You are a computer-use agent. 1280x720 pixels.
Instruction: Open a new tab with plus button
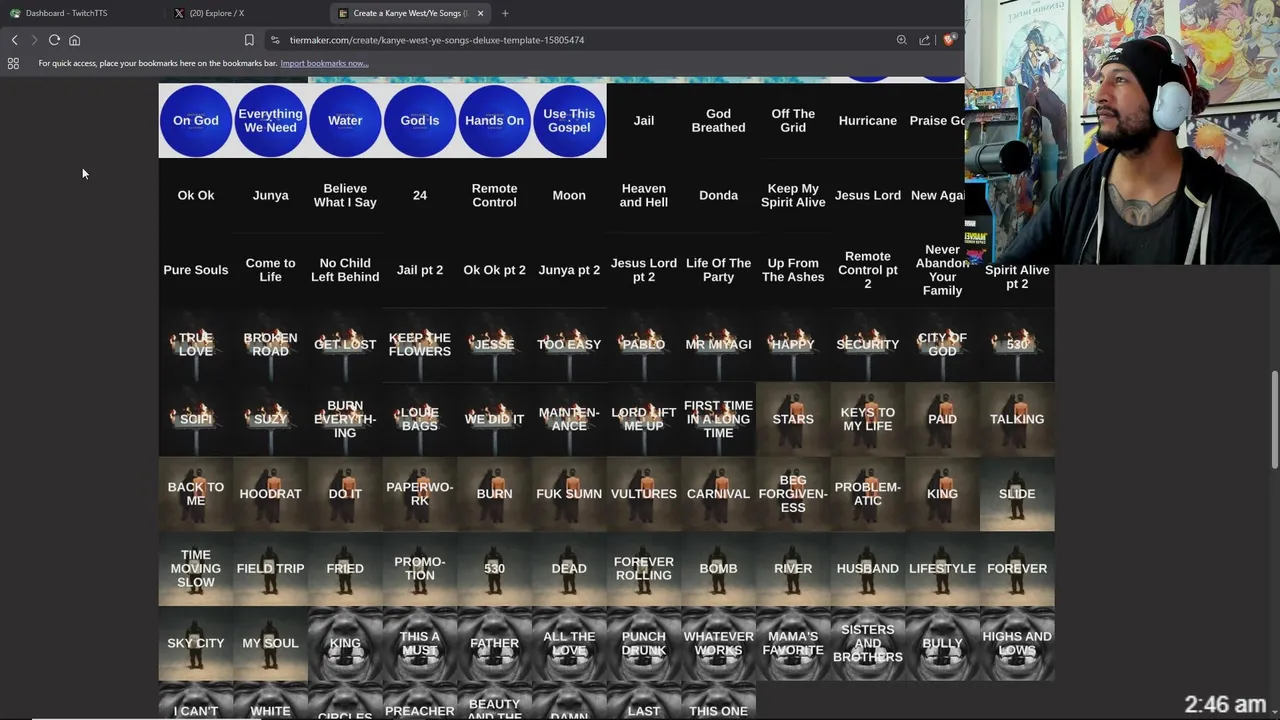(505, 13)
